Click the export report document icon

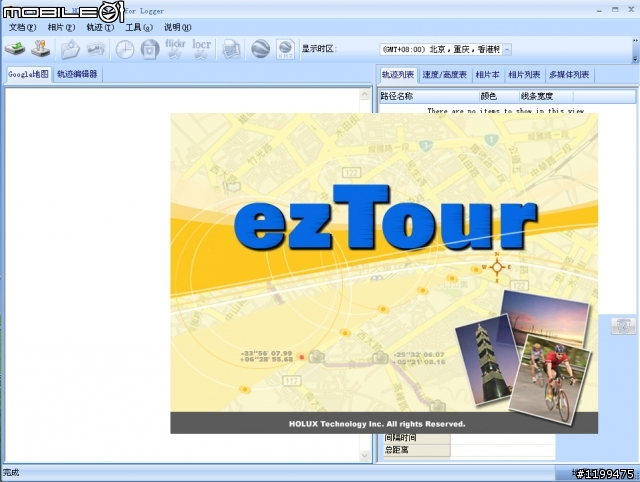click(x=231, y=49)
